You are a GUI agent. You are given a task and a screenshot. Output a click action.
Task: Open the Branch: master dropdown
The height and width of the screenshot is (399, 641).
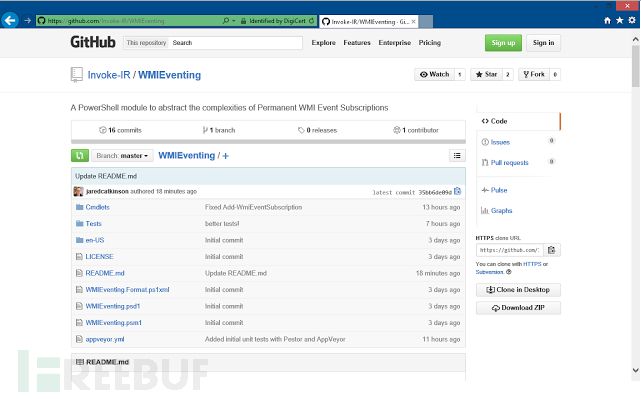[x=122, y=155]
